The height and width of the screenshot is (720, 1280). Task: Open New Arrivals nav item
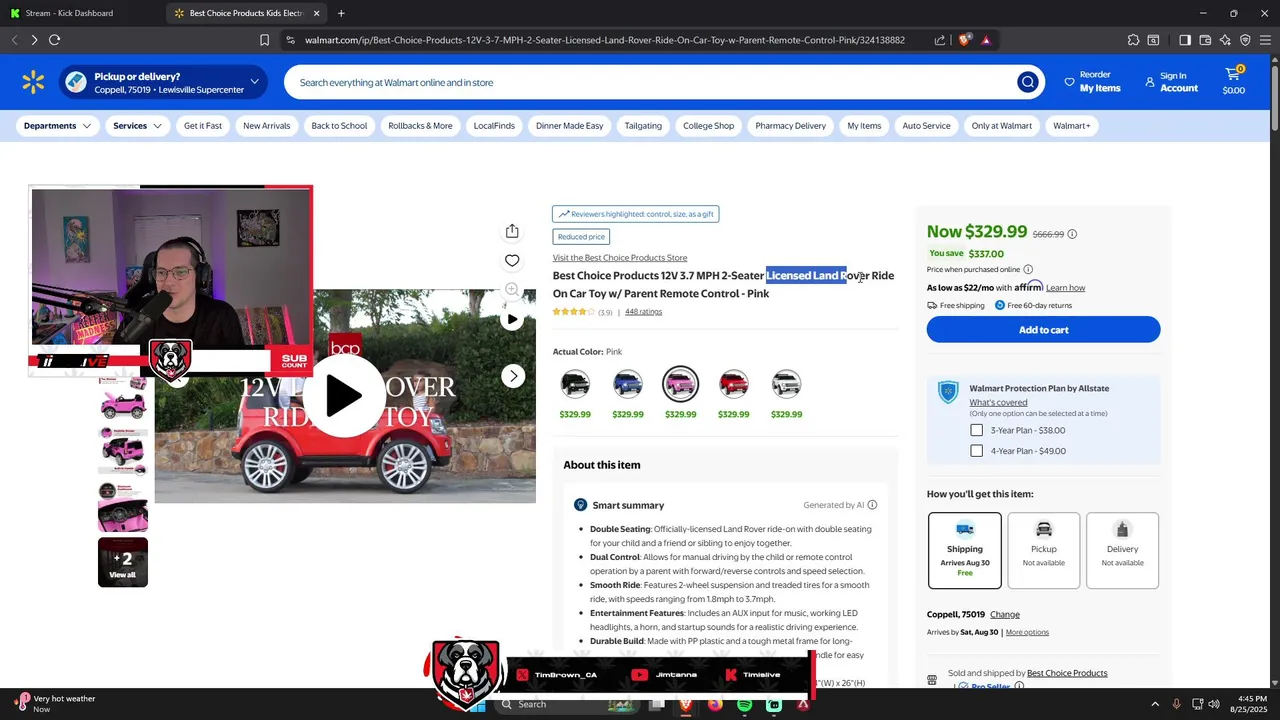267,126
